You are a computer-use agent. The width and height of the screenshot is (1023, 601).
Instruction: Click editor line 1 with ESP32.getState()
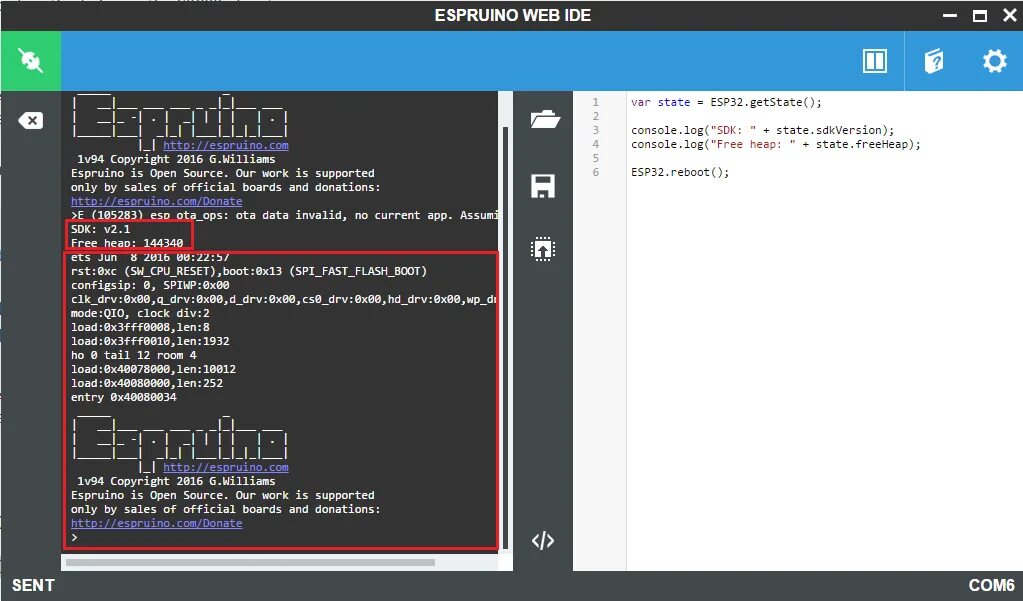coord(726,102)
